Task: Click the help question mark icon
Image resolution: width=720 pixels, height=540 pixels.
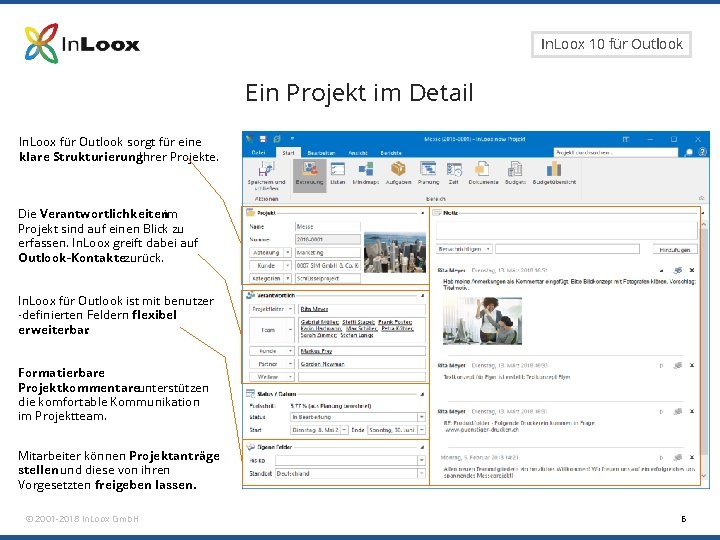Action: pos(703,152)
